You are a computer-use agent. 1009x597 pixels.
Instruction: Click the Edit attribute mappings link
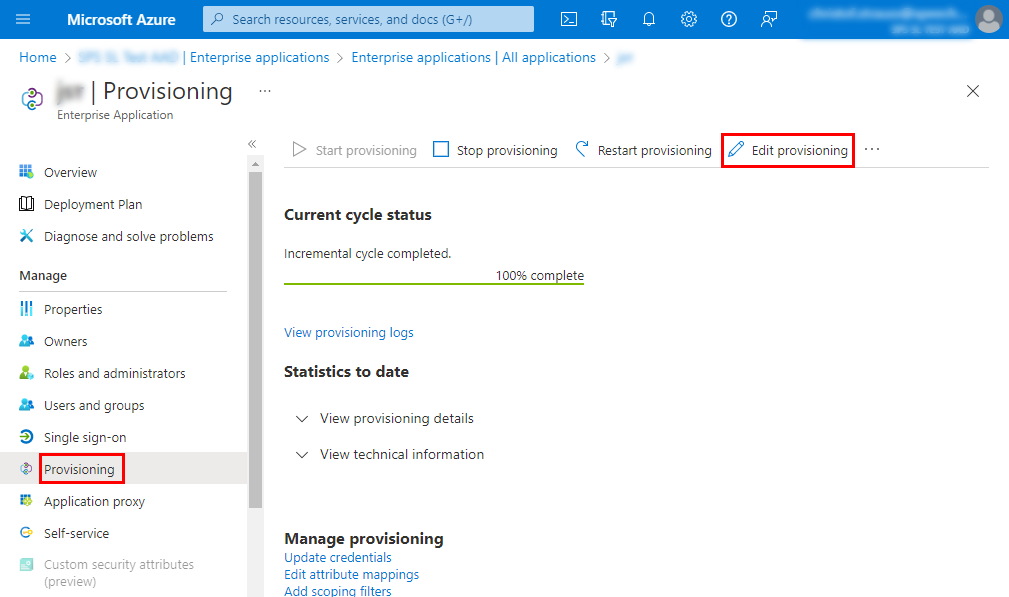click(x=351, y=574)
